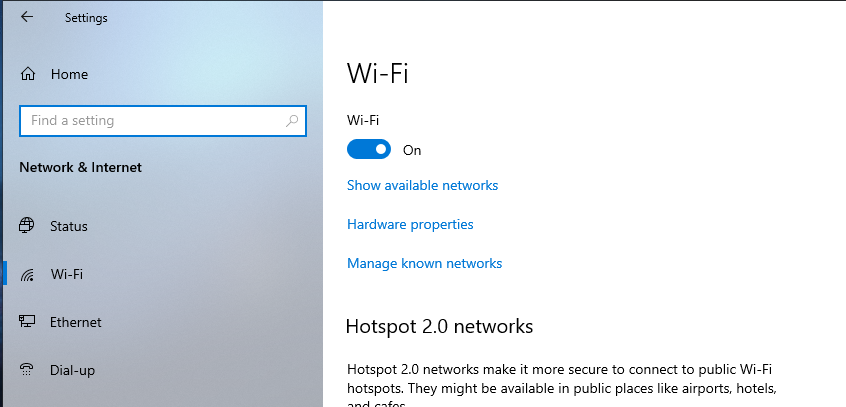Select the Dial-up label in sidebar
The height and width of the screenshot is (407, 846).
coord(72,370)
